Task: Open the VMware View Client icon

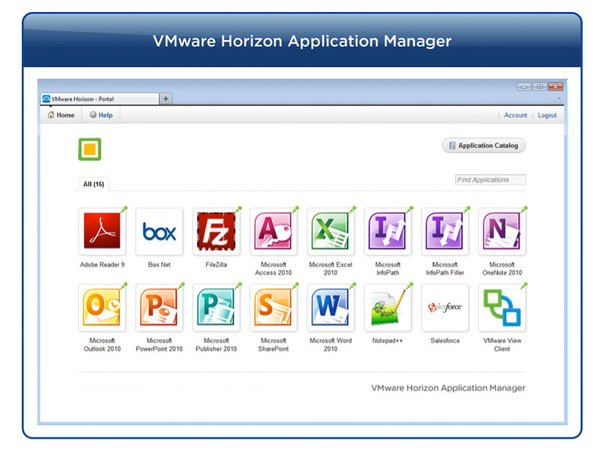Action: point(502,308)
